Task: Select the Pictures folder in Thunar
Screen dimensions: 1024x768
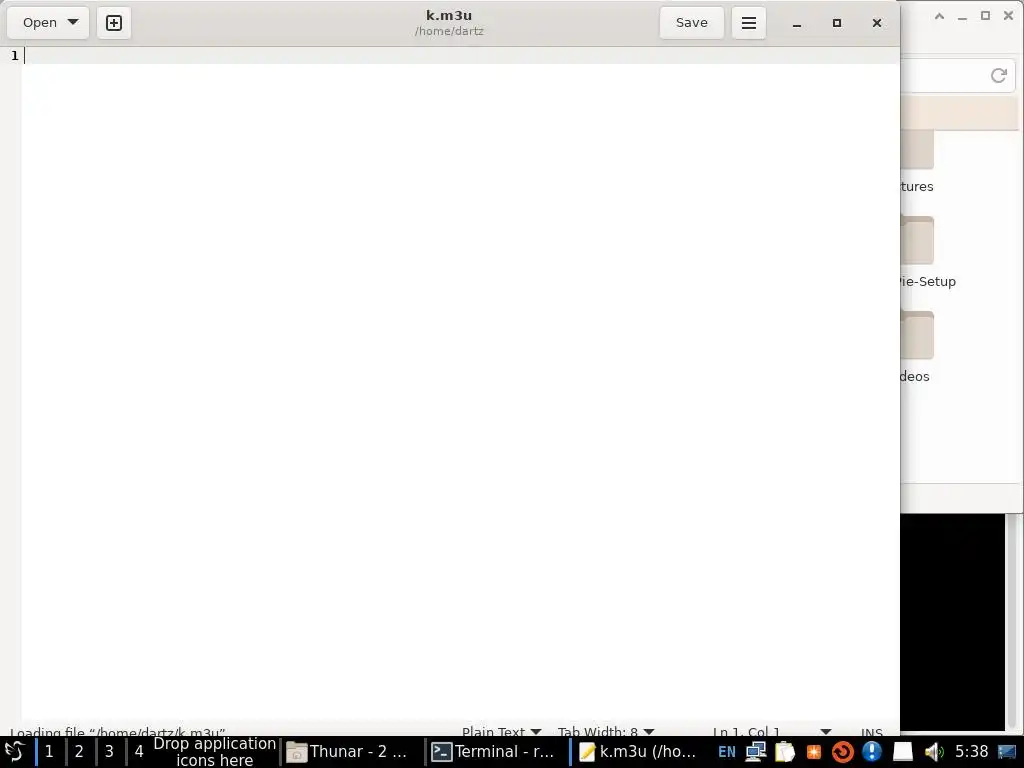Action: coord(917,160)
